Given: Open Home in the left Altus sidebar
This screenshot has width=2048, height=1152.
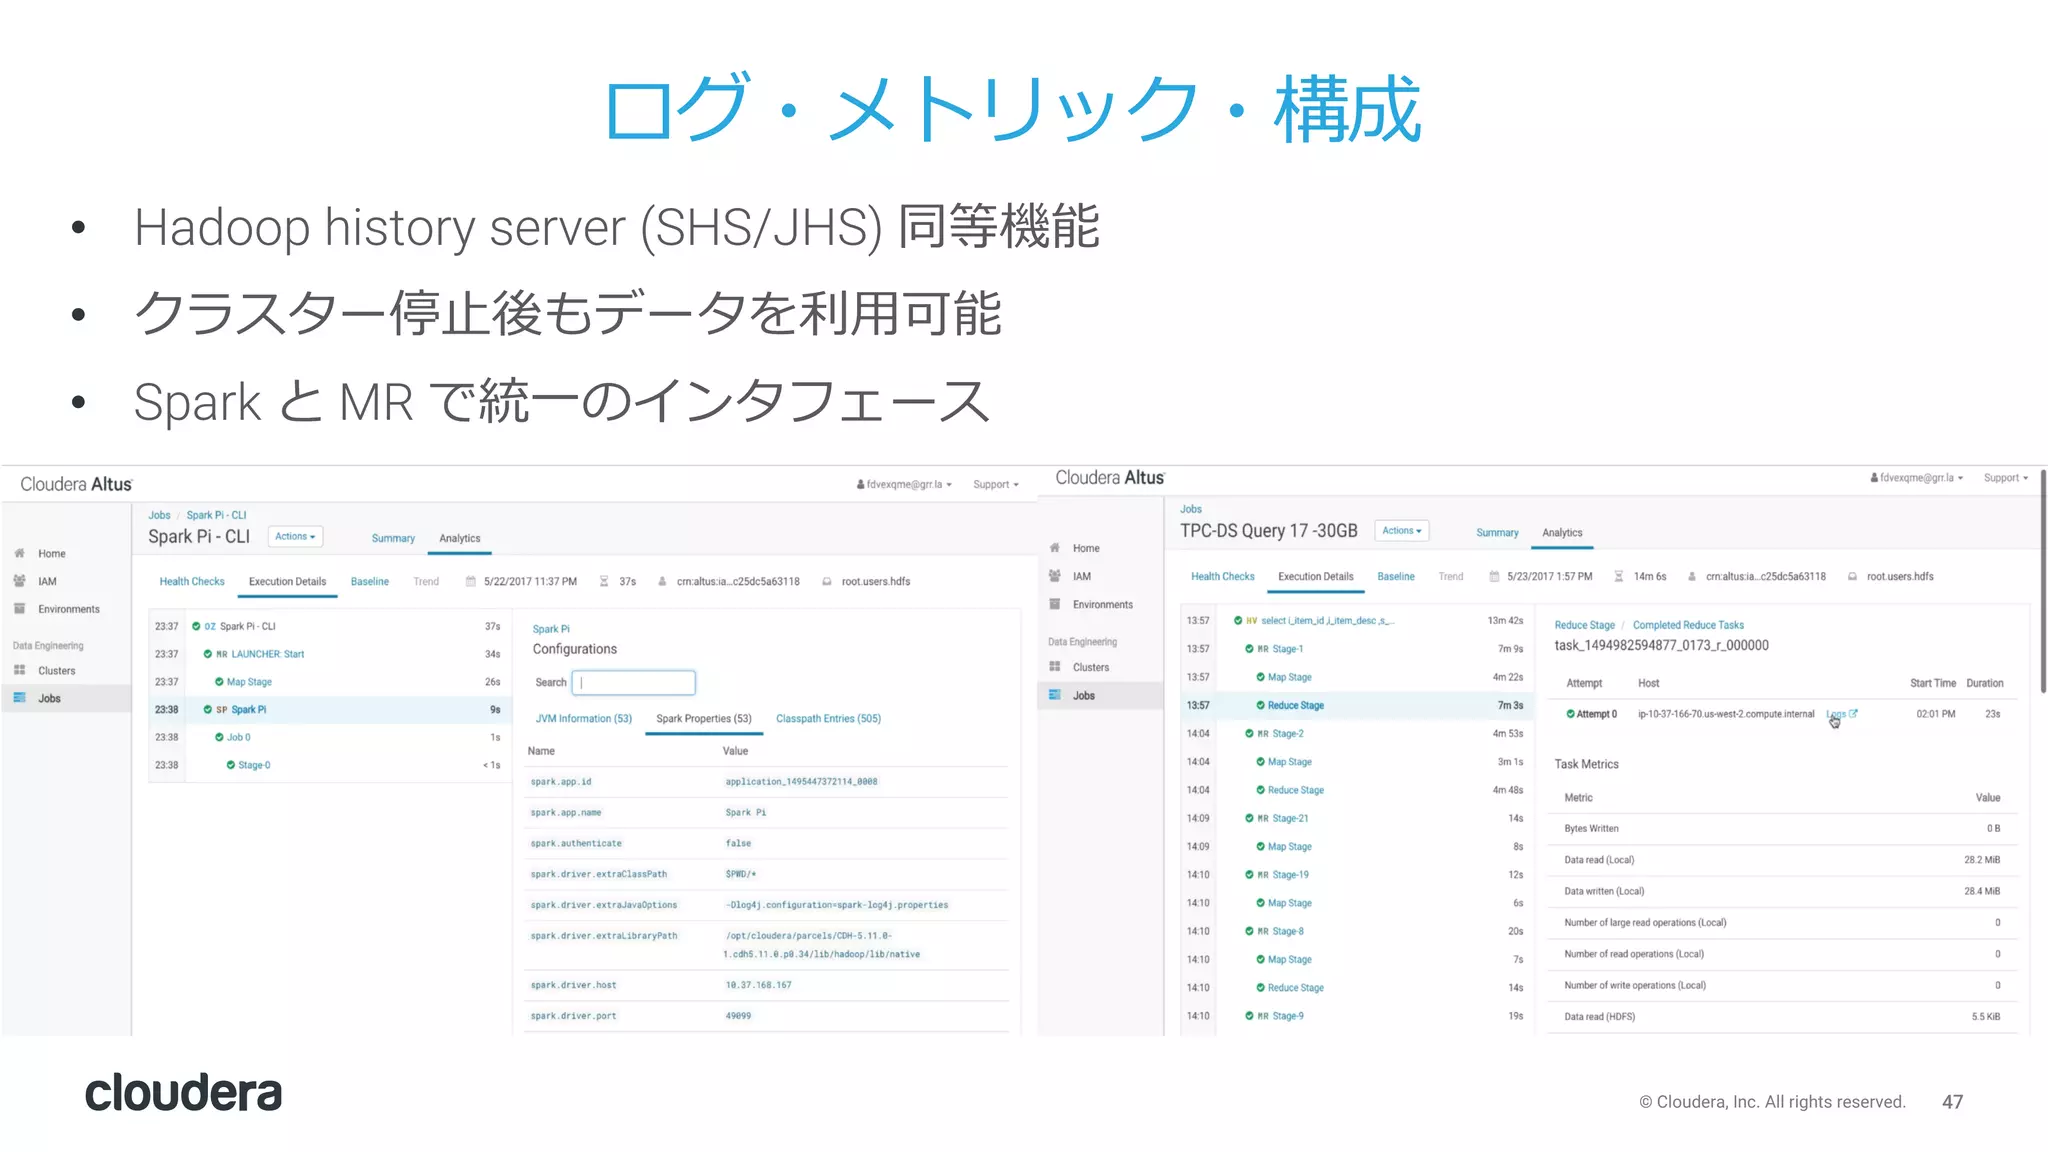Looking at the screenshot, I should pos(51,554).
